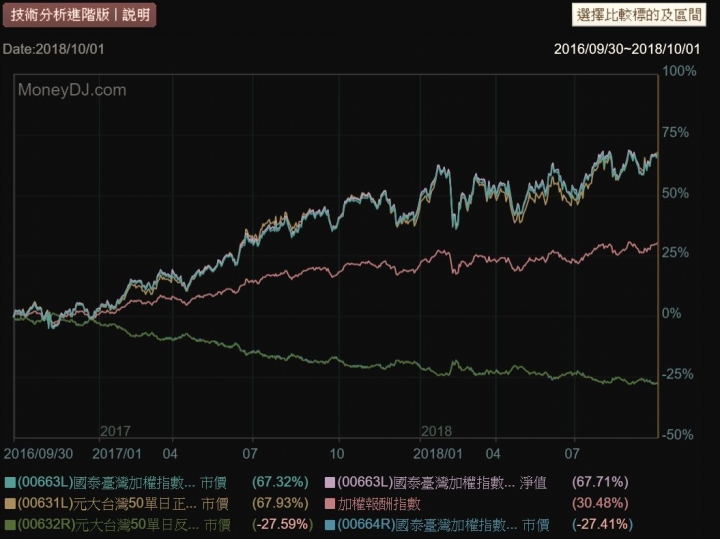Screen dimensions: 720x539
Task: Click teal swatch for 00663L 市價
Action: click(10, 483)
